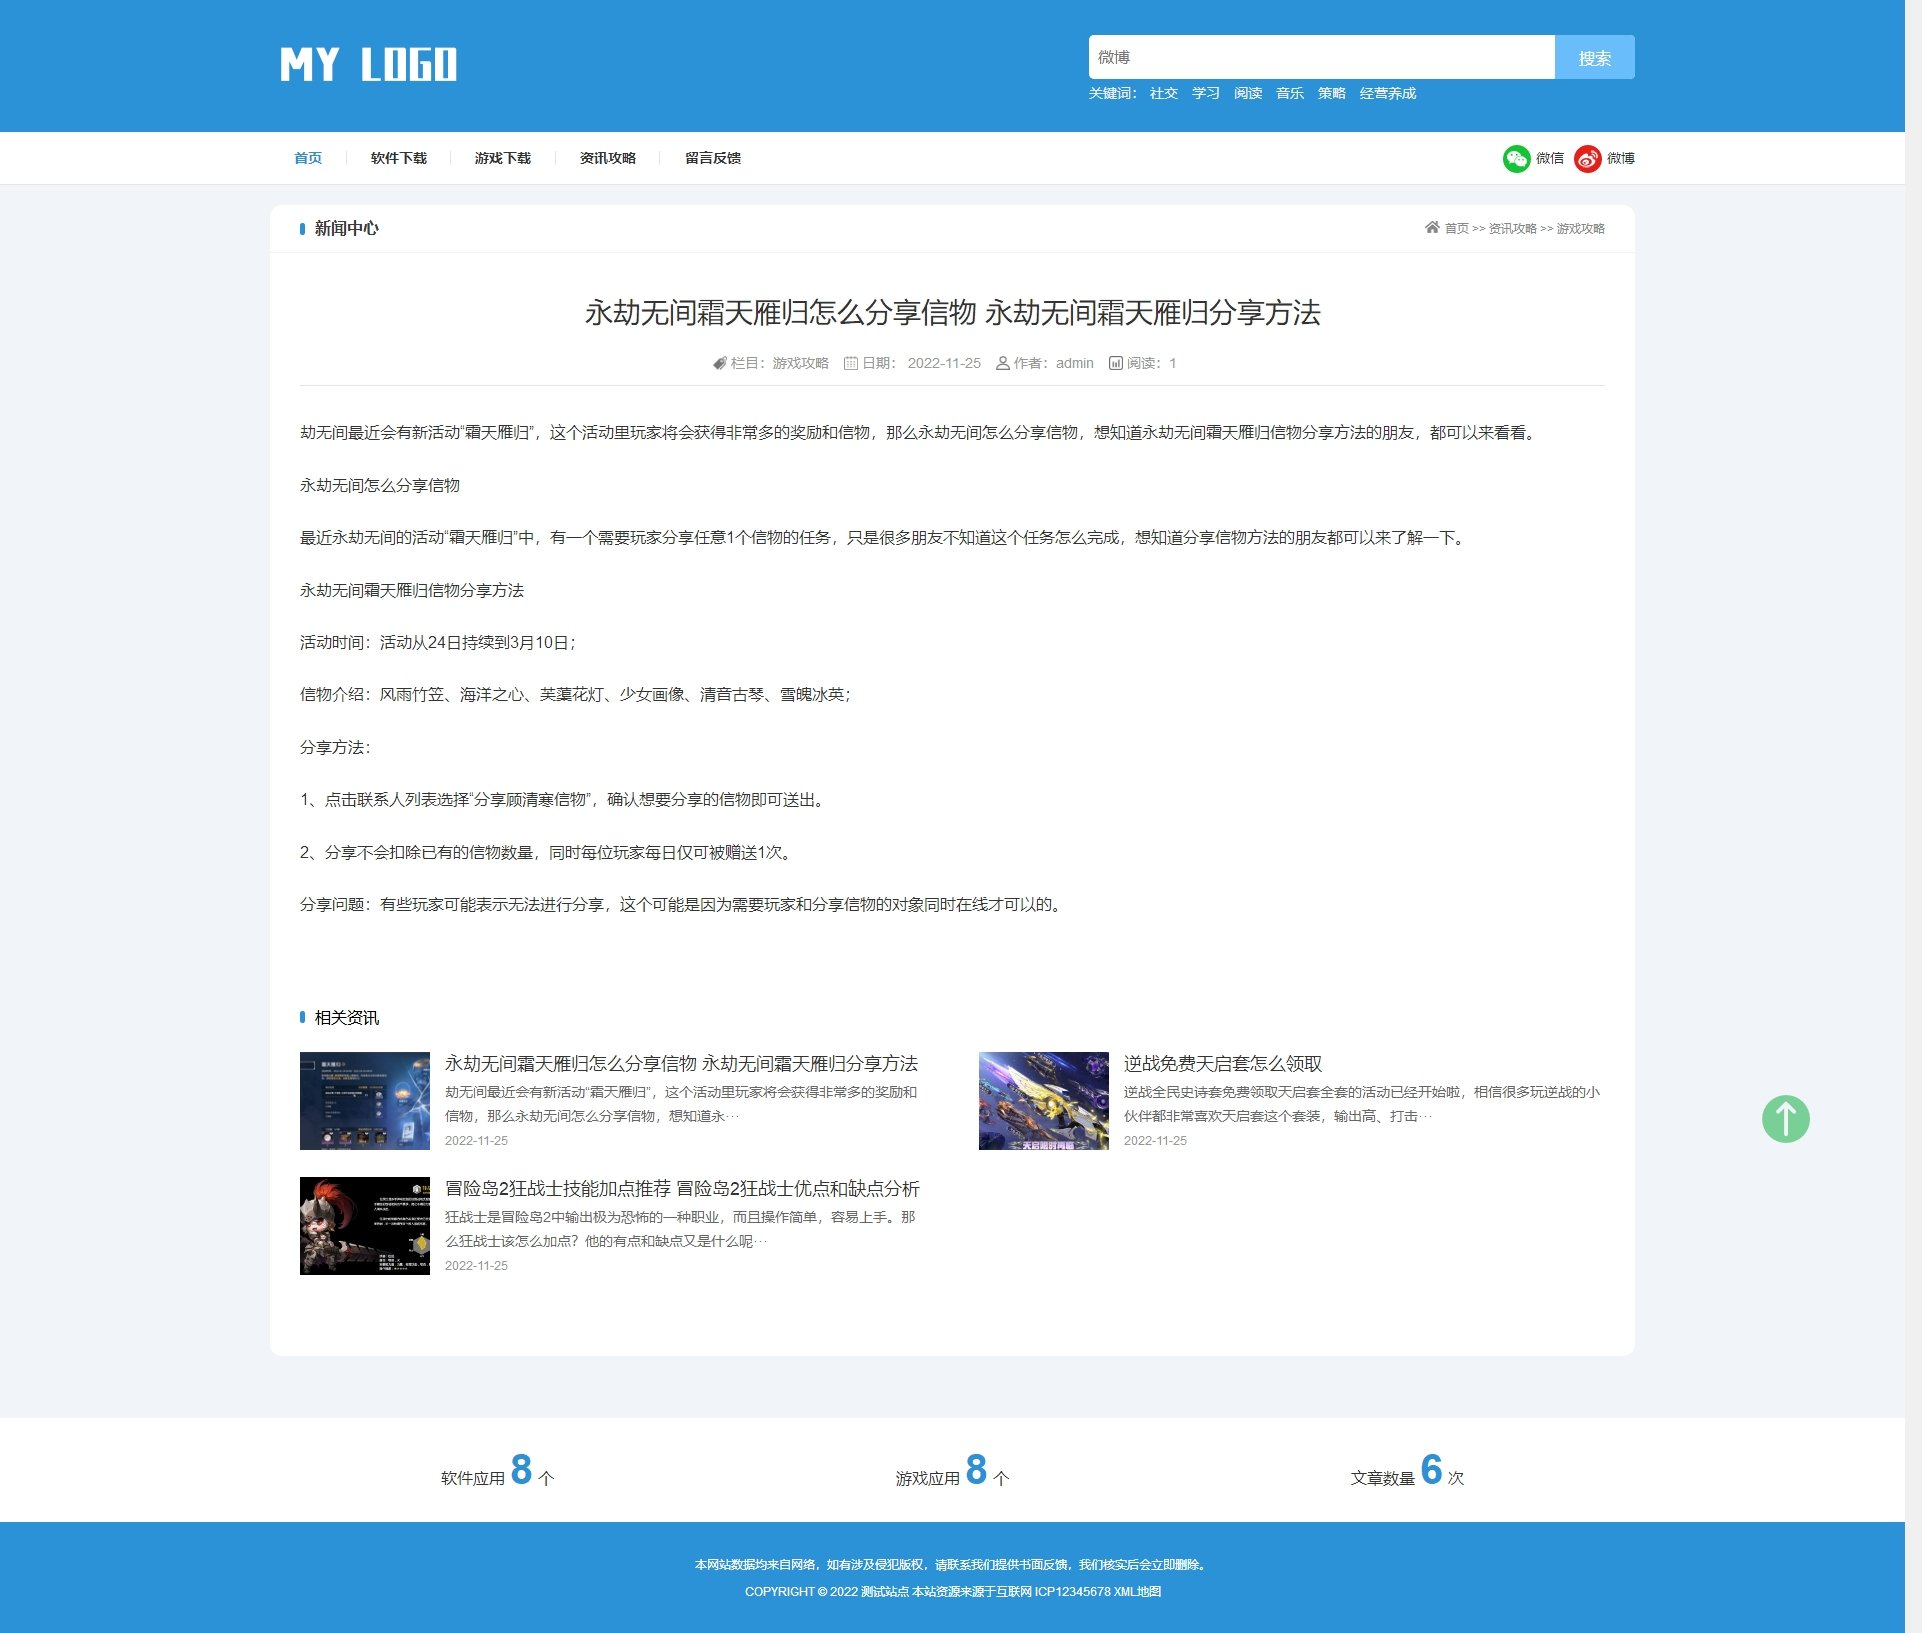Viewport: 1922px width, 1633px height.
Task: Go to 首页 from the navigation bar
Action: (x=307, y=158)
